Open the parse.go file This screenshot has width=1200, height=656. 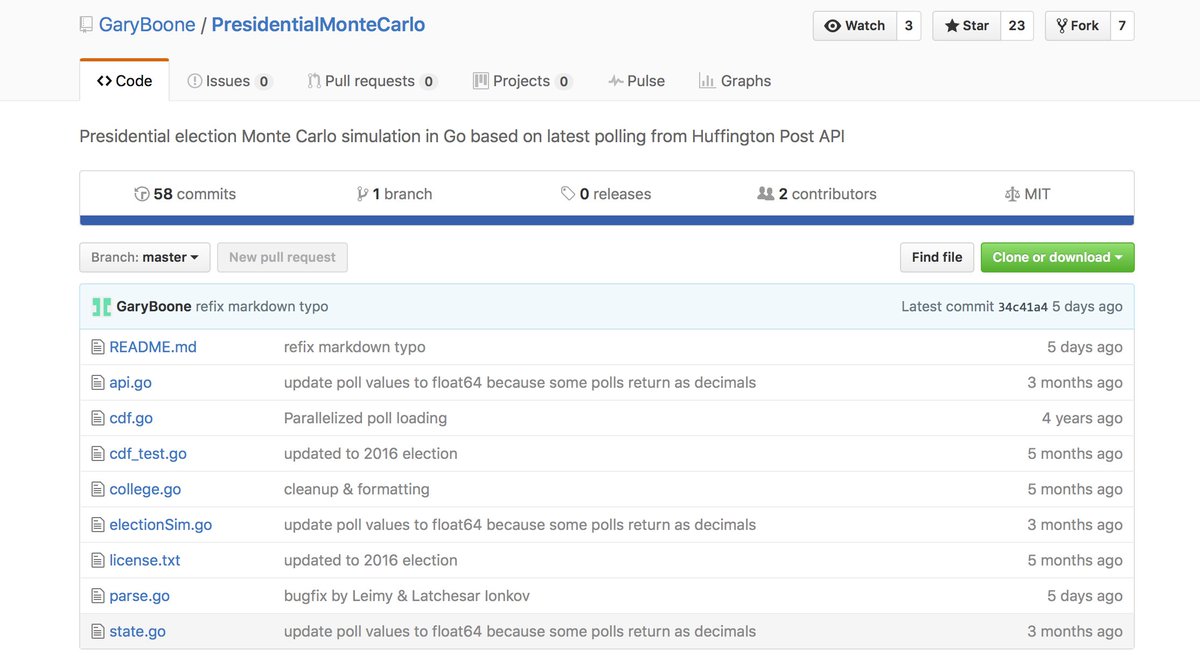139,596
